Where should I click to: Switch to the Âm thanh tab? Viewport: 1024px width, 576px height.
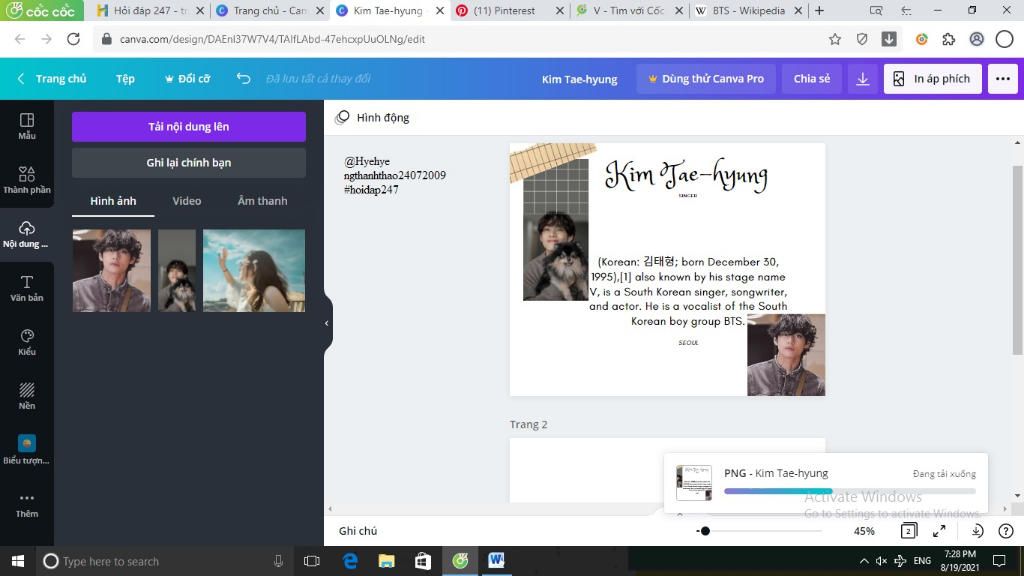[x=263, y=201]
